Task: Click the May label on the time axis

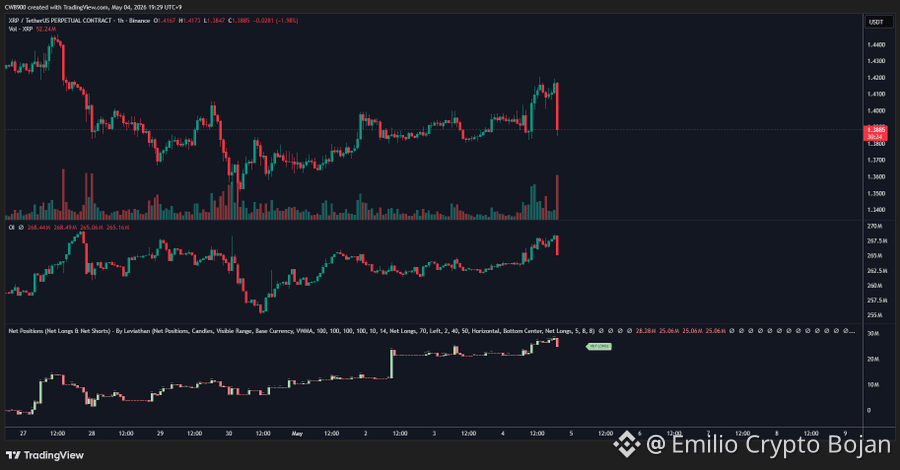Action: coord(297,434)
